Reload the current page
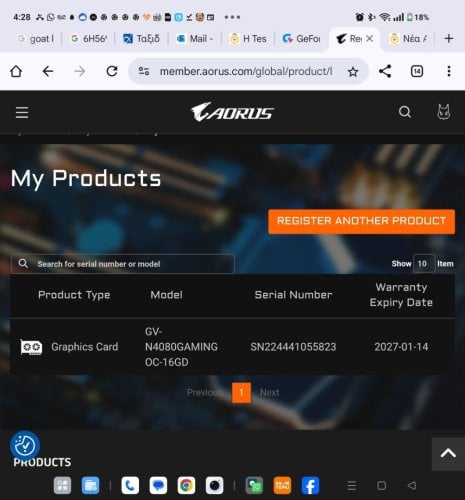 (112, 71)
